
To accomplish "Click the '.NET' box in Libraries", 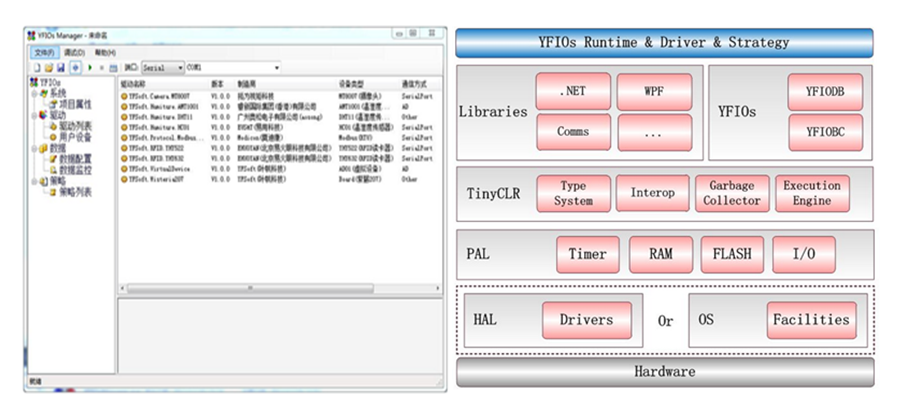I will pos(573,91).
